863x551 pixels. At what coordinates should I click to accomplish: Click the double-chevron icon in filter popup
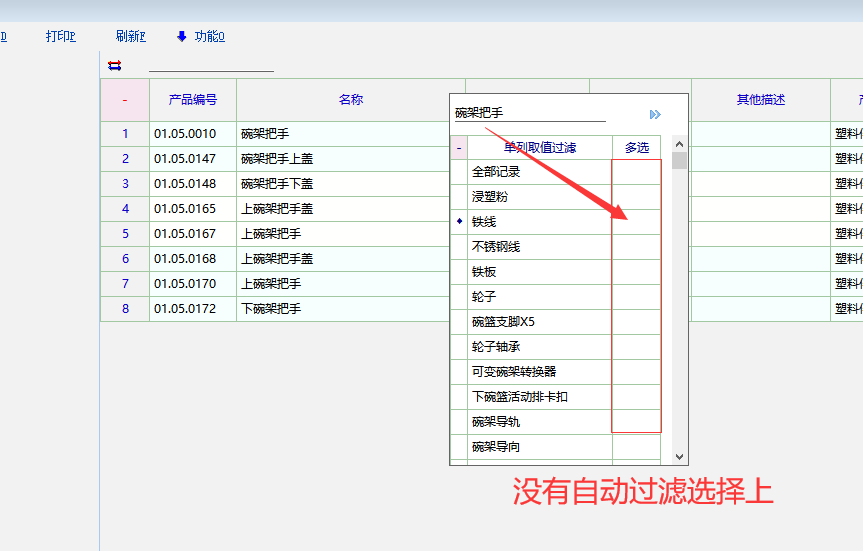click(x=655, y=115)
